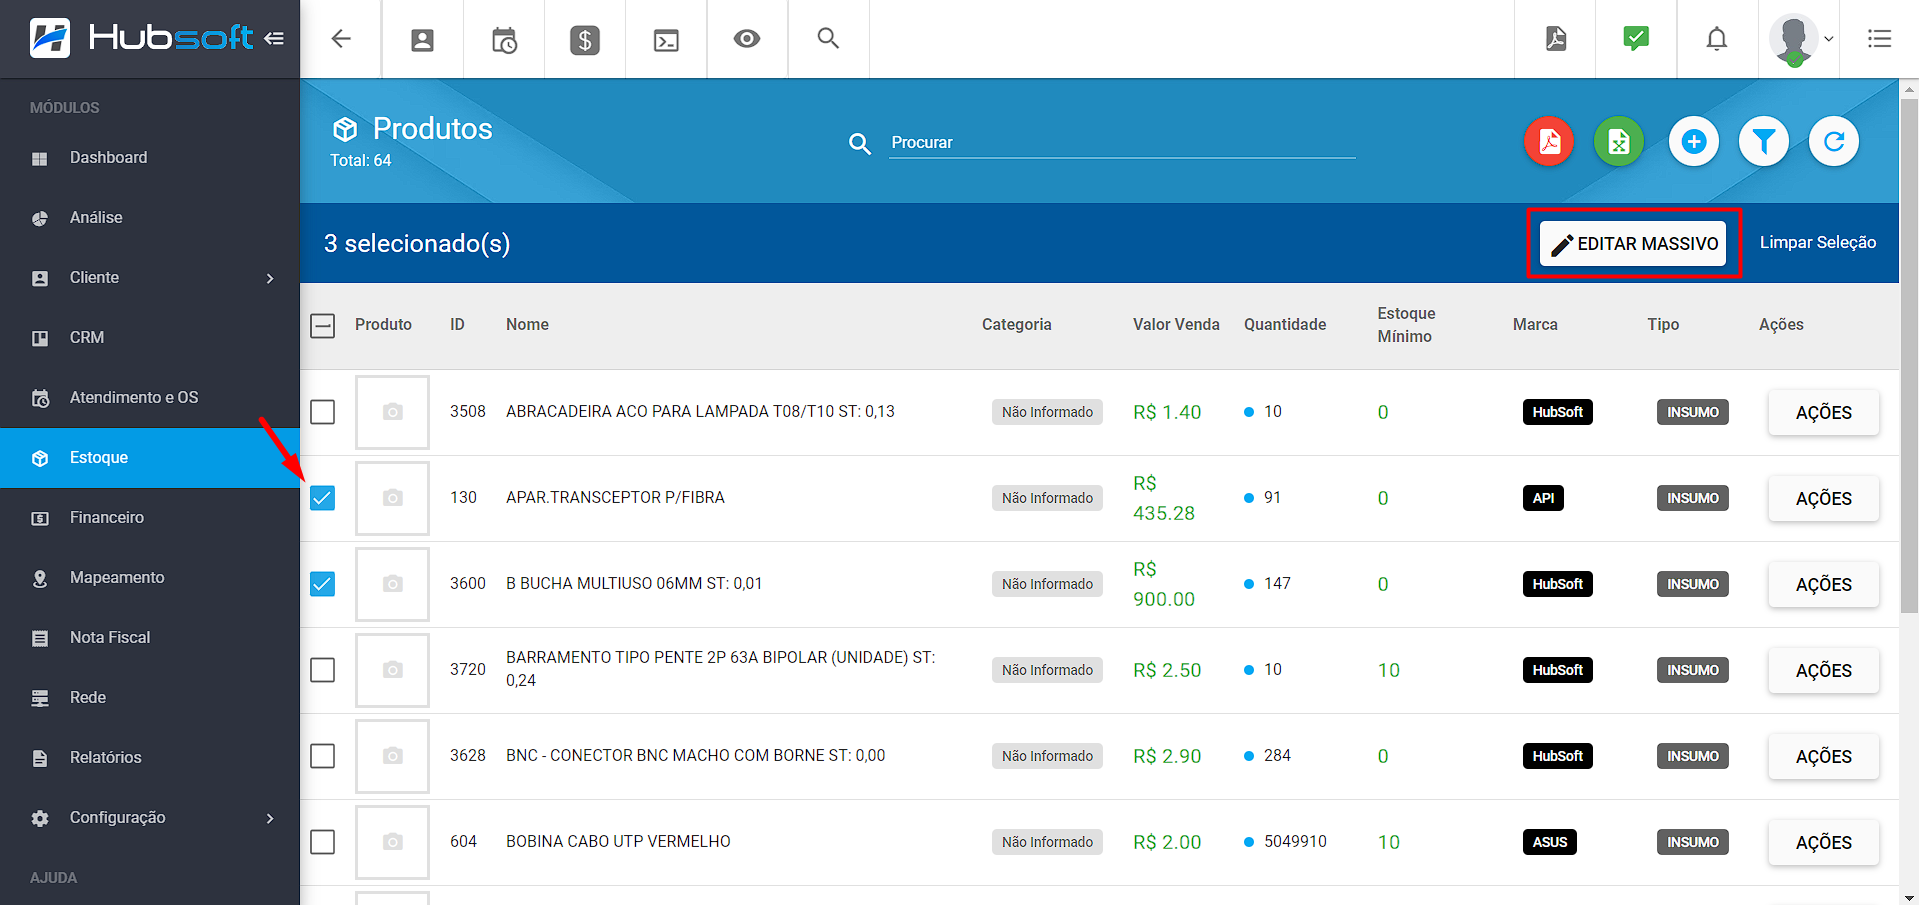Open AÇÕES menu for product 3600
1919x905 pixels.
click(1823, 585)
